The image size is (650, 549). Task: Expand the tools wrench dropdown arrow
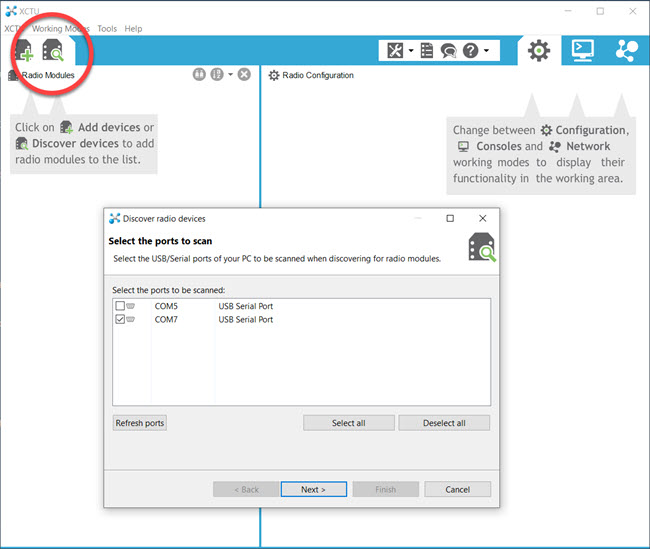point(410,50)
